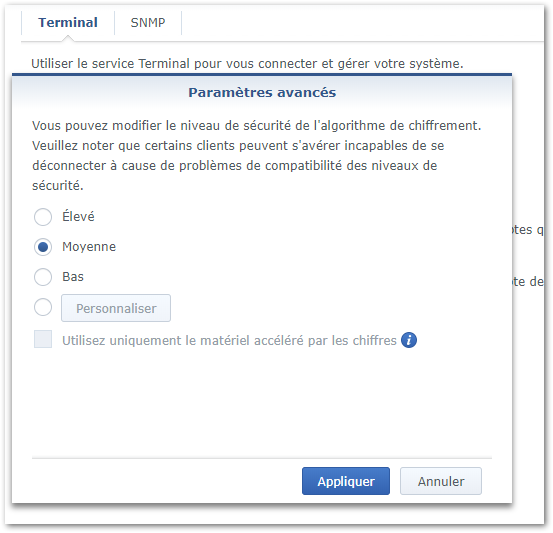Open the Personnaliser custom settings button
The width and height of the screenshot is (553, 533).
(x=116, y=308)
